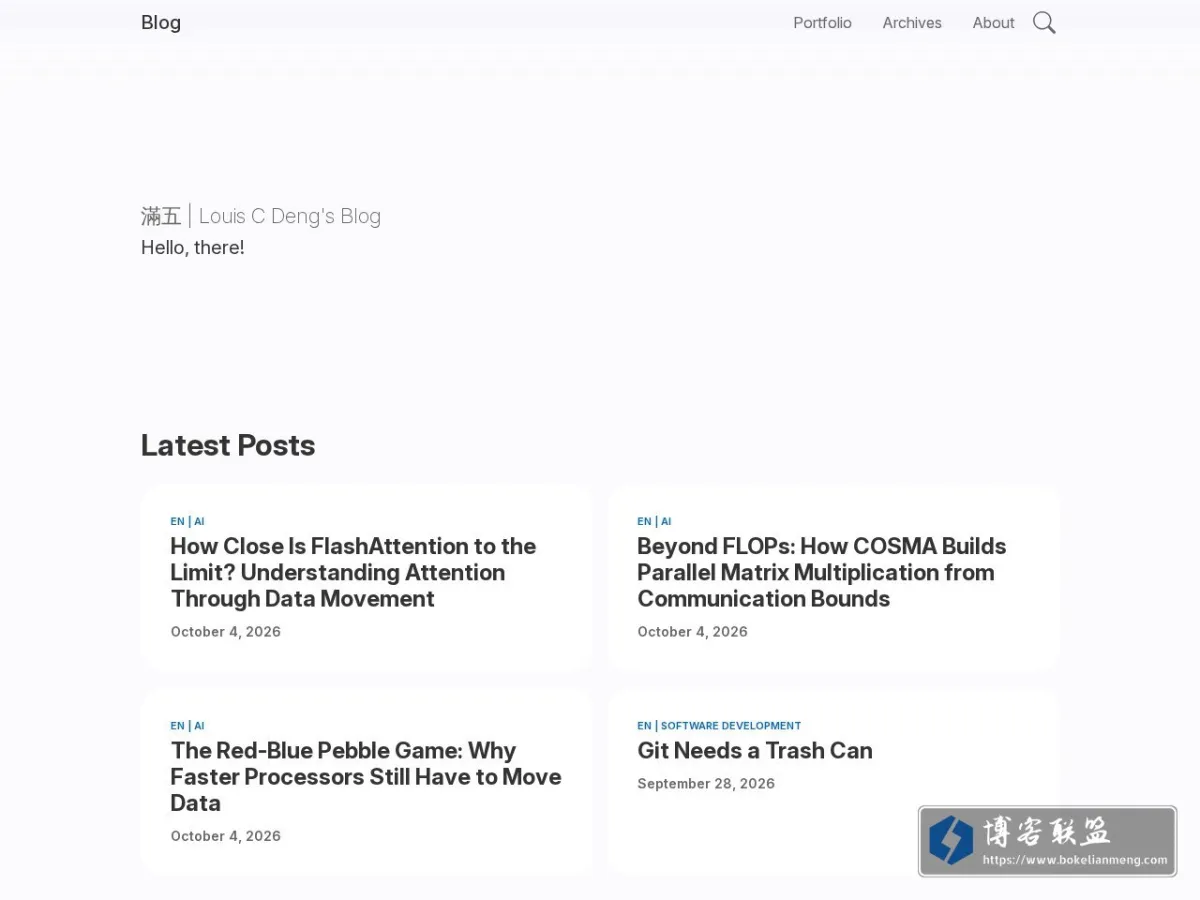
Task: Open The Red-Blue Pebble Game post
Action: [366, 776]
